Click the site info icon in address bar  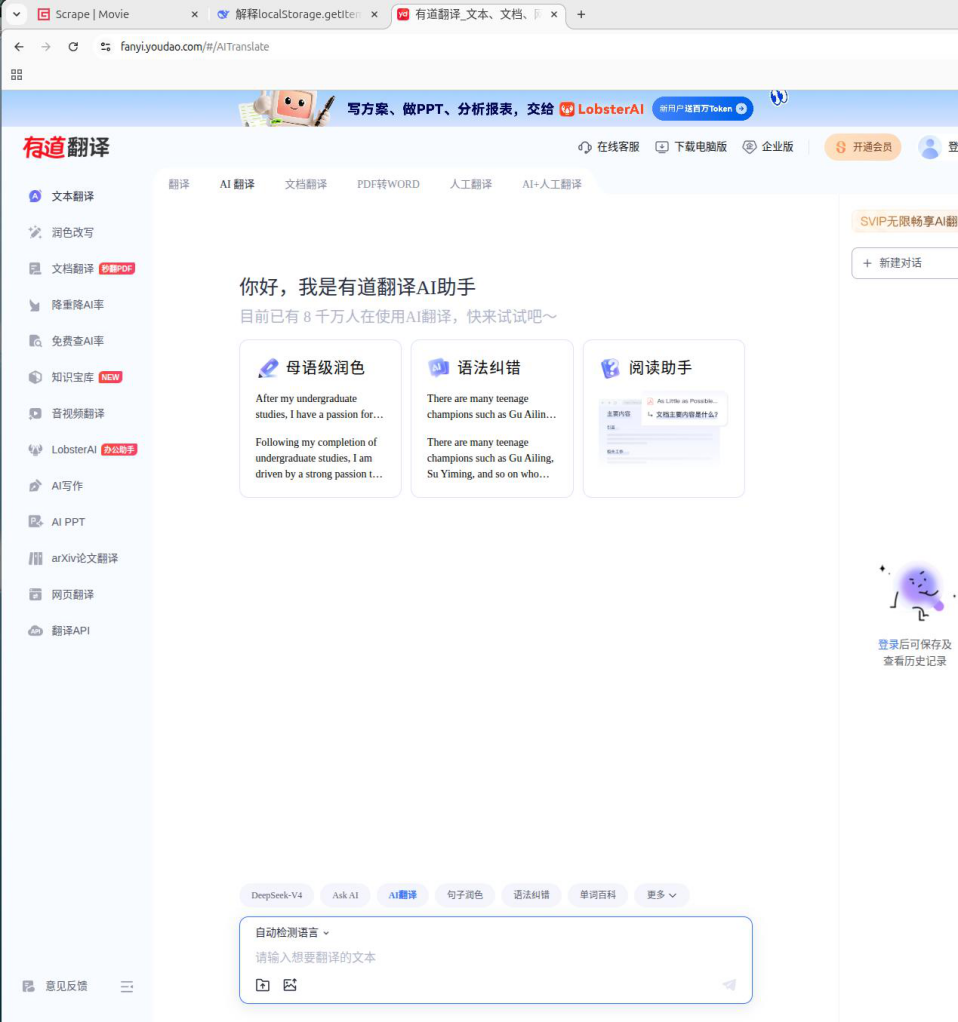click(105, 46)
